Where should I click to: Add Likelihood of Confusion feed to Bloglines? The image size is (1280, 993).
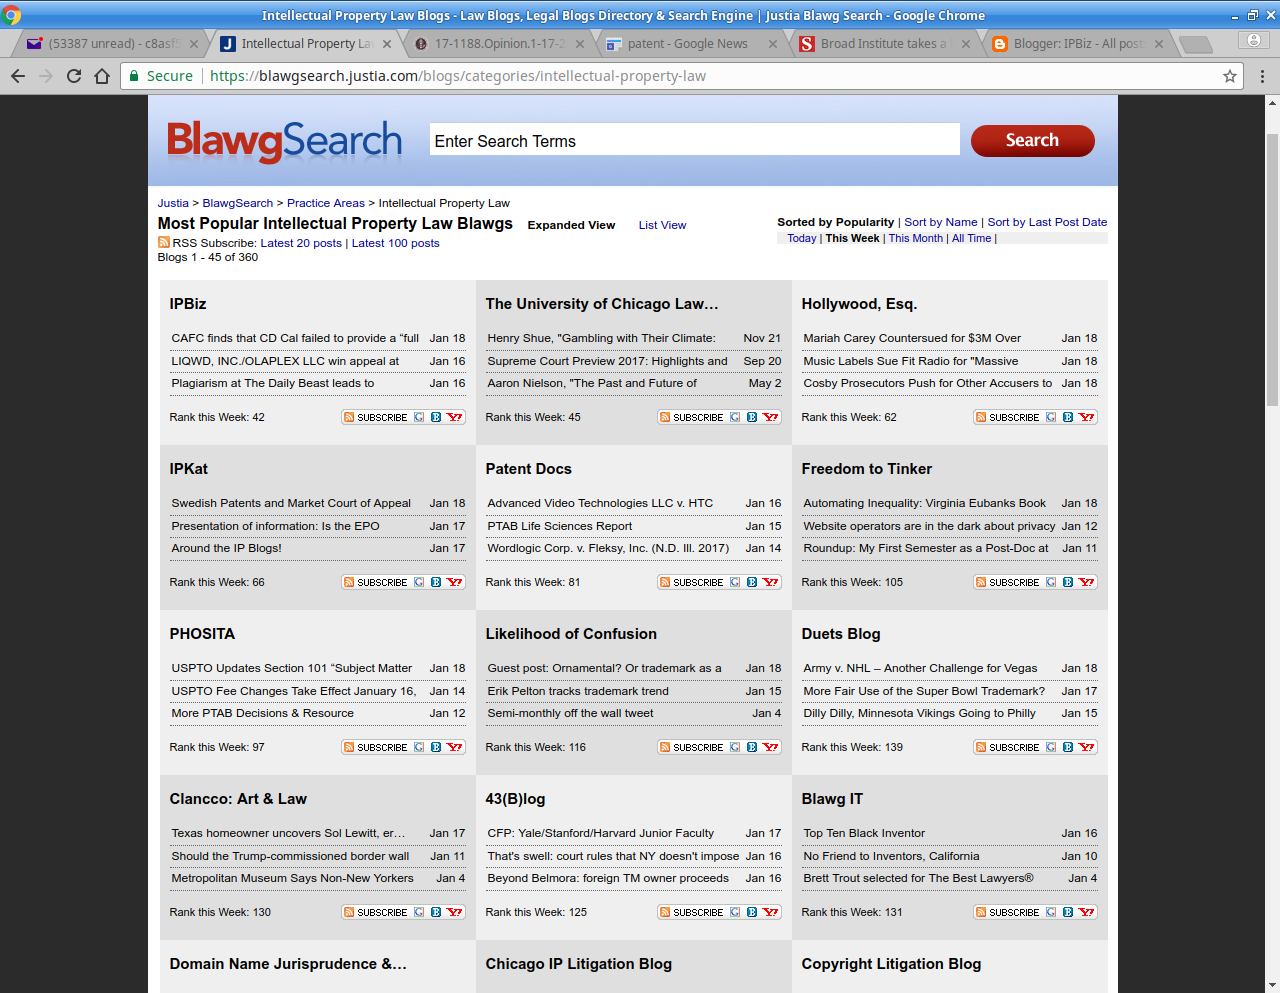pyautogui.click(x=752, y=747)
